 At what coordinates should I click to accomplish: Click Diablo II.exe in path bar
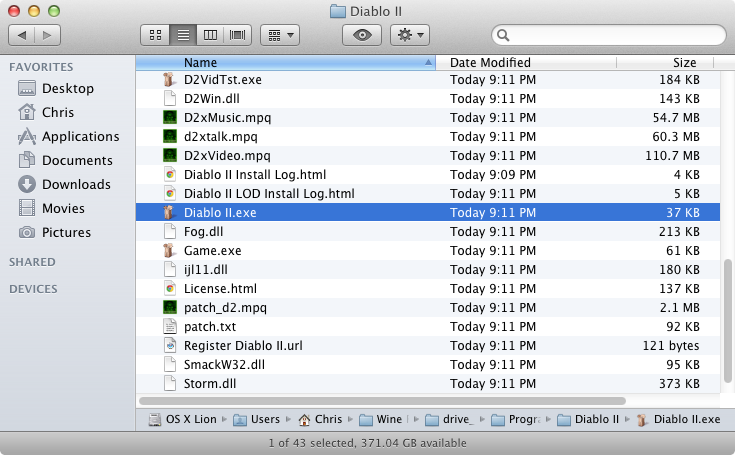678,419
